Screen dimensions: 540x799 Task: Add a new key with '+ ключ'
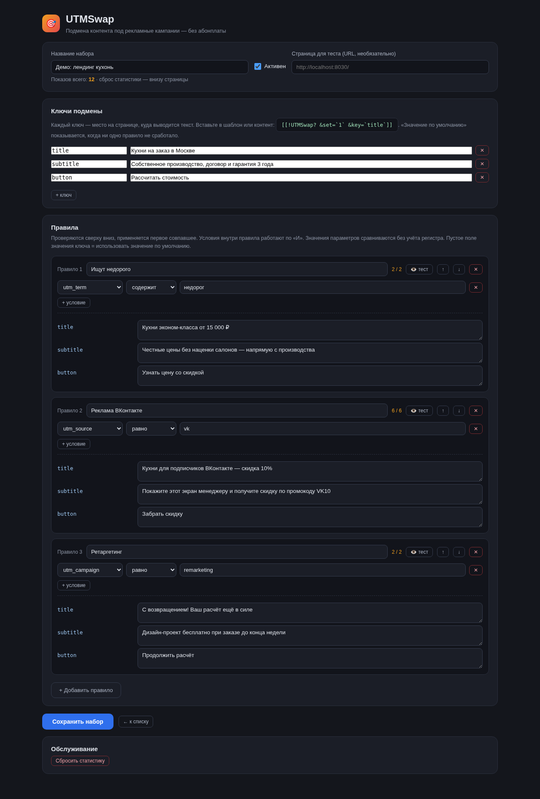coord(64,195)
